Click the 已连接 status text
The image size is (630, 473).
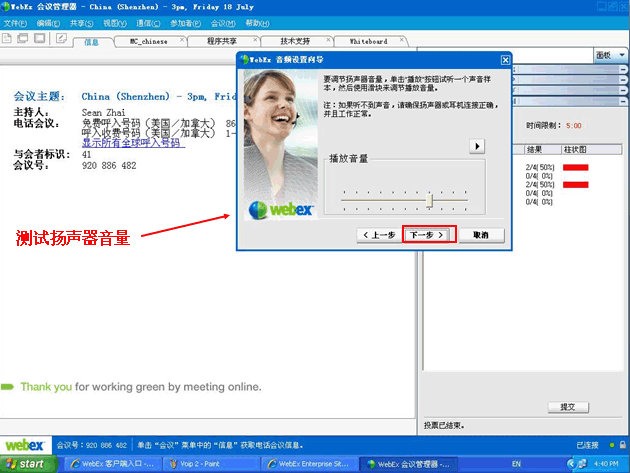[x=587, y=445]
